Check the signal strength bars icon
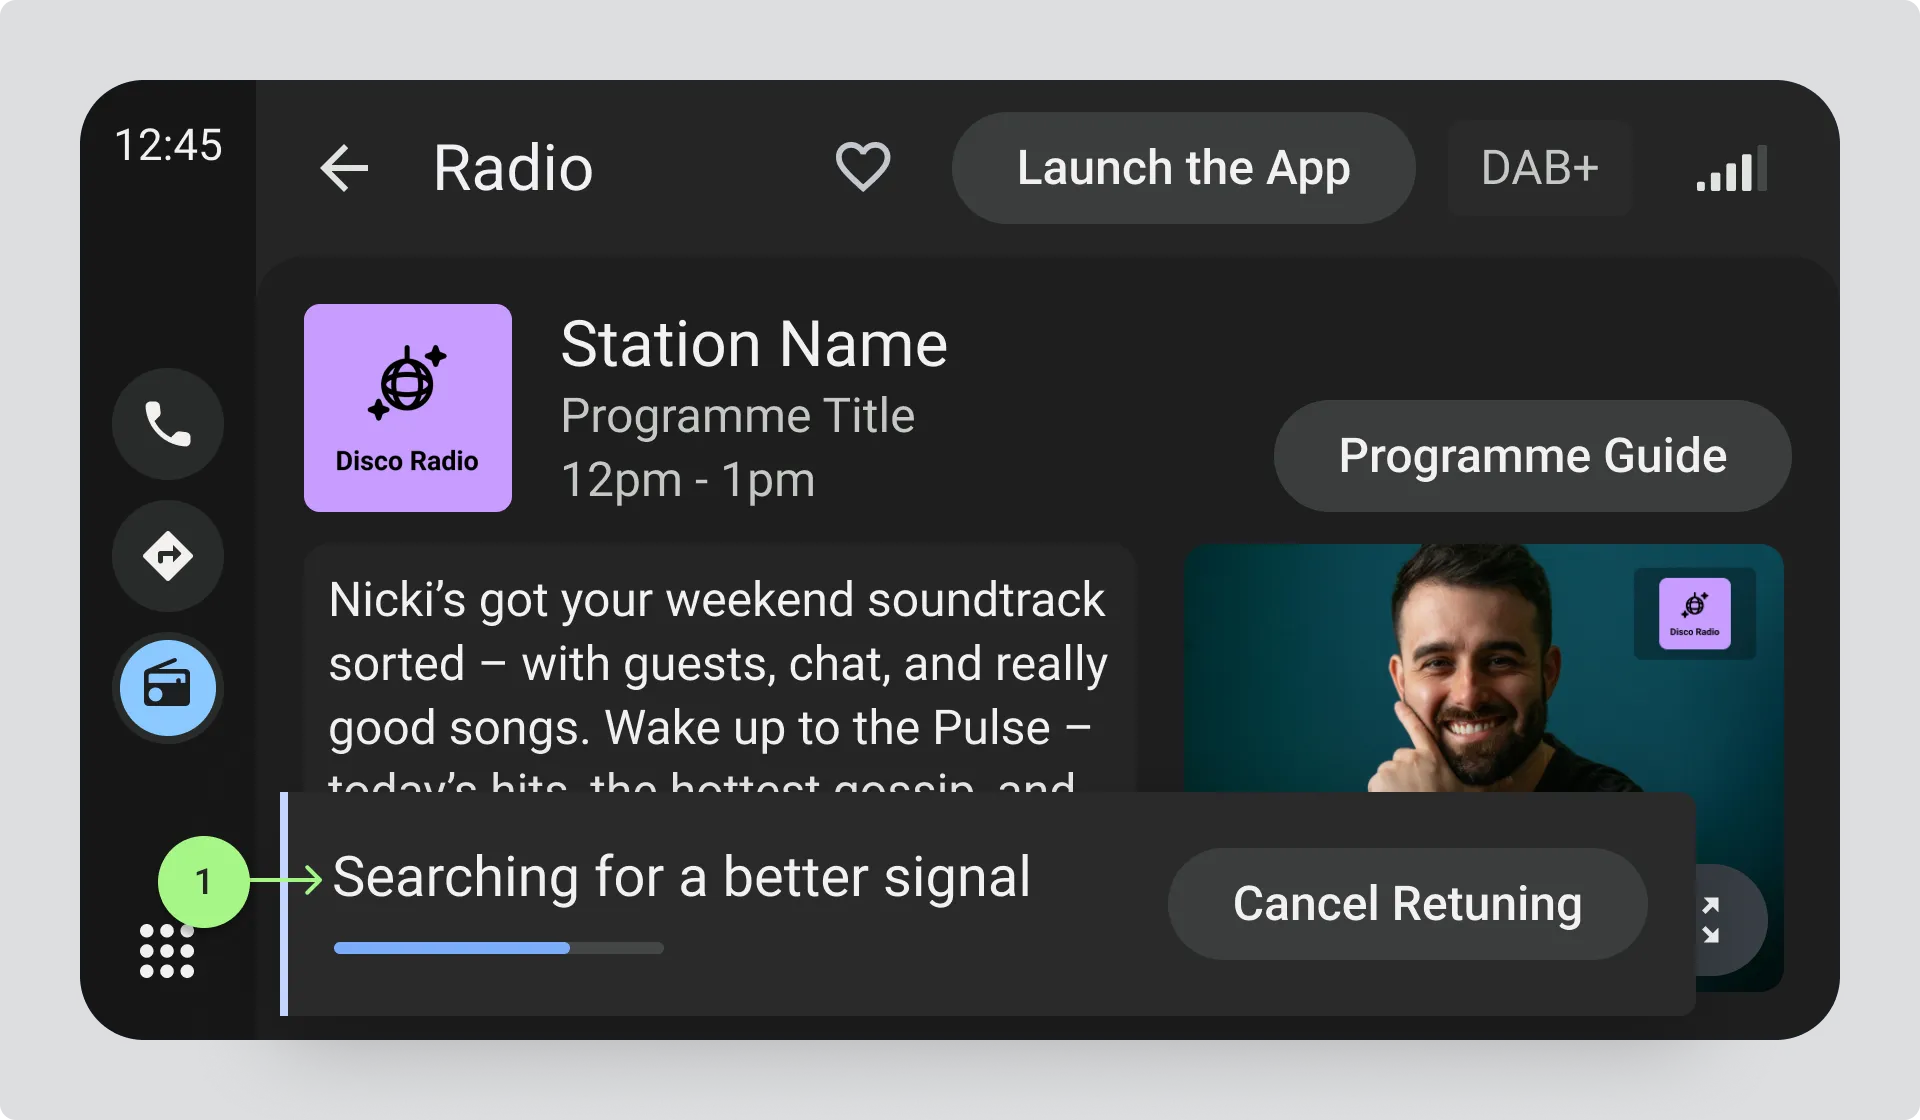This screenshot has width=1920, height=1120. [x=1731, y=169]
